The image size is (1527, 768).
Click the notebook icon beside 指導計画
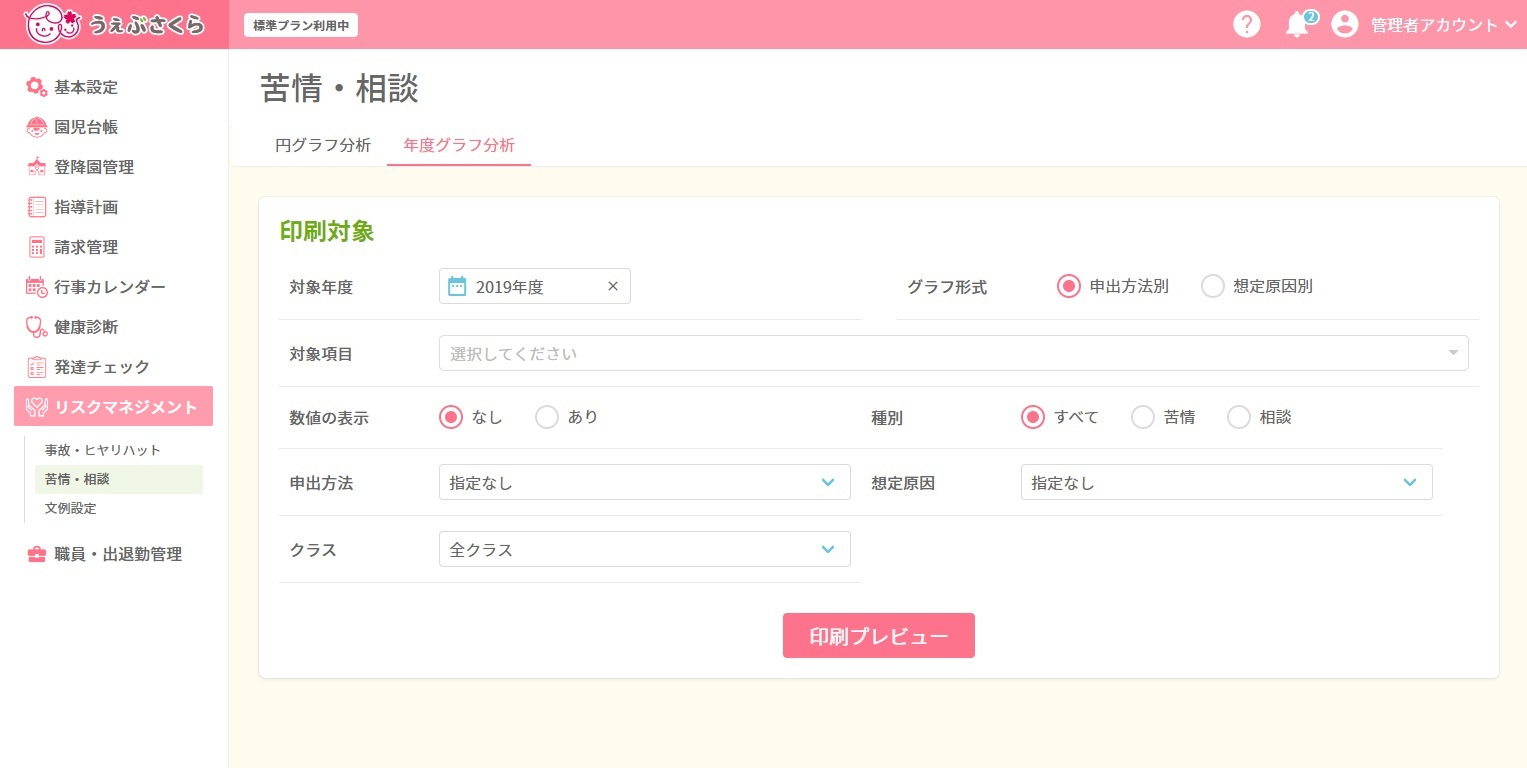pyautogui.click(x=36, y=207)
